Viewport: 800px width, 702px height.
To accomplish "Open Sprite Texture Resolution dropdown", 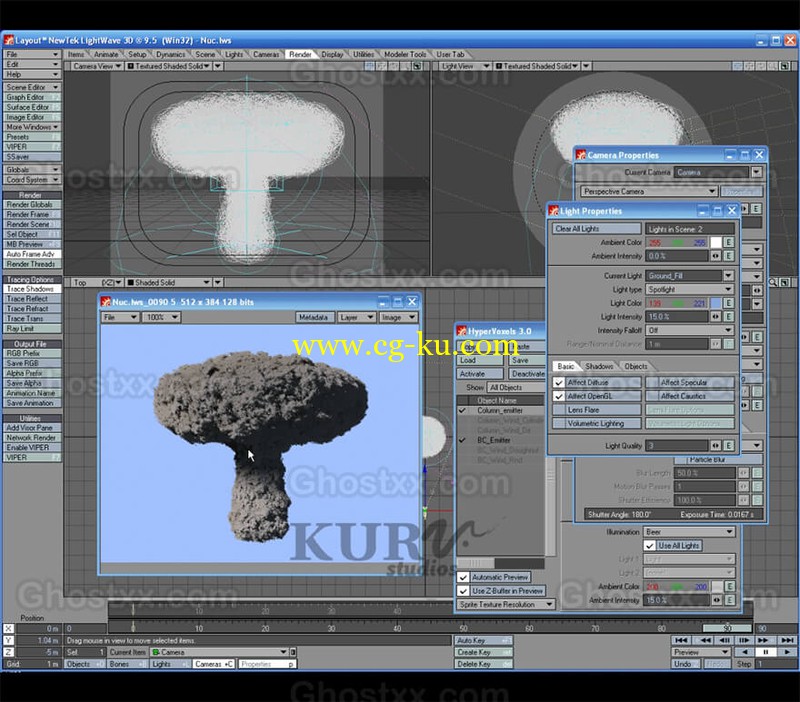I will (505, 605).
